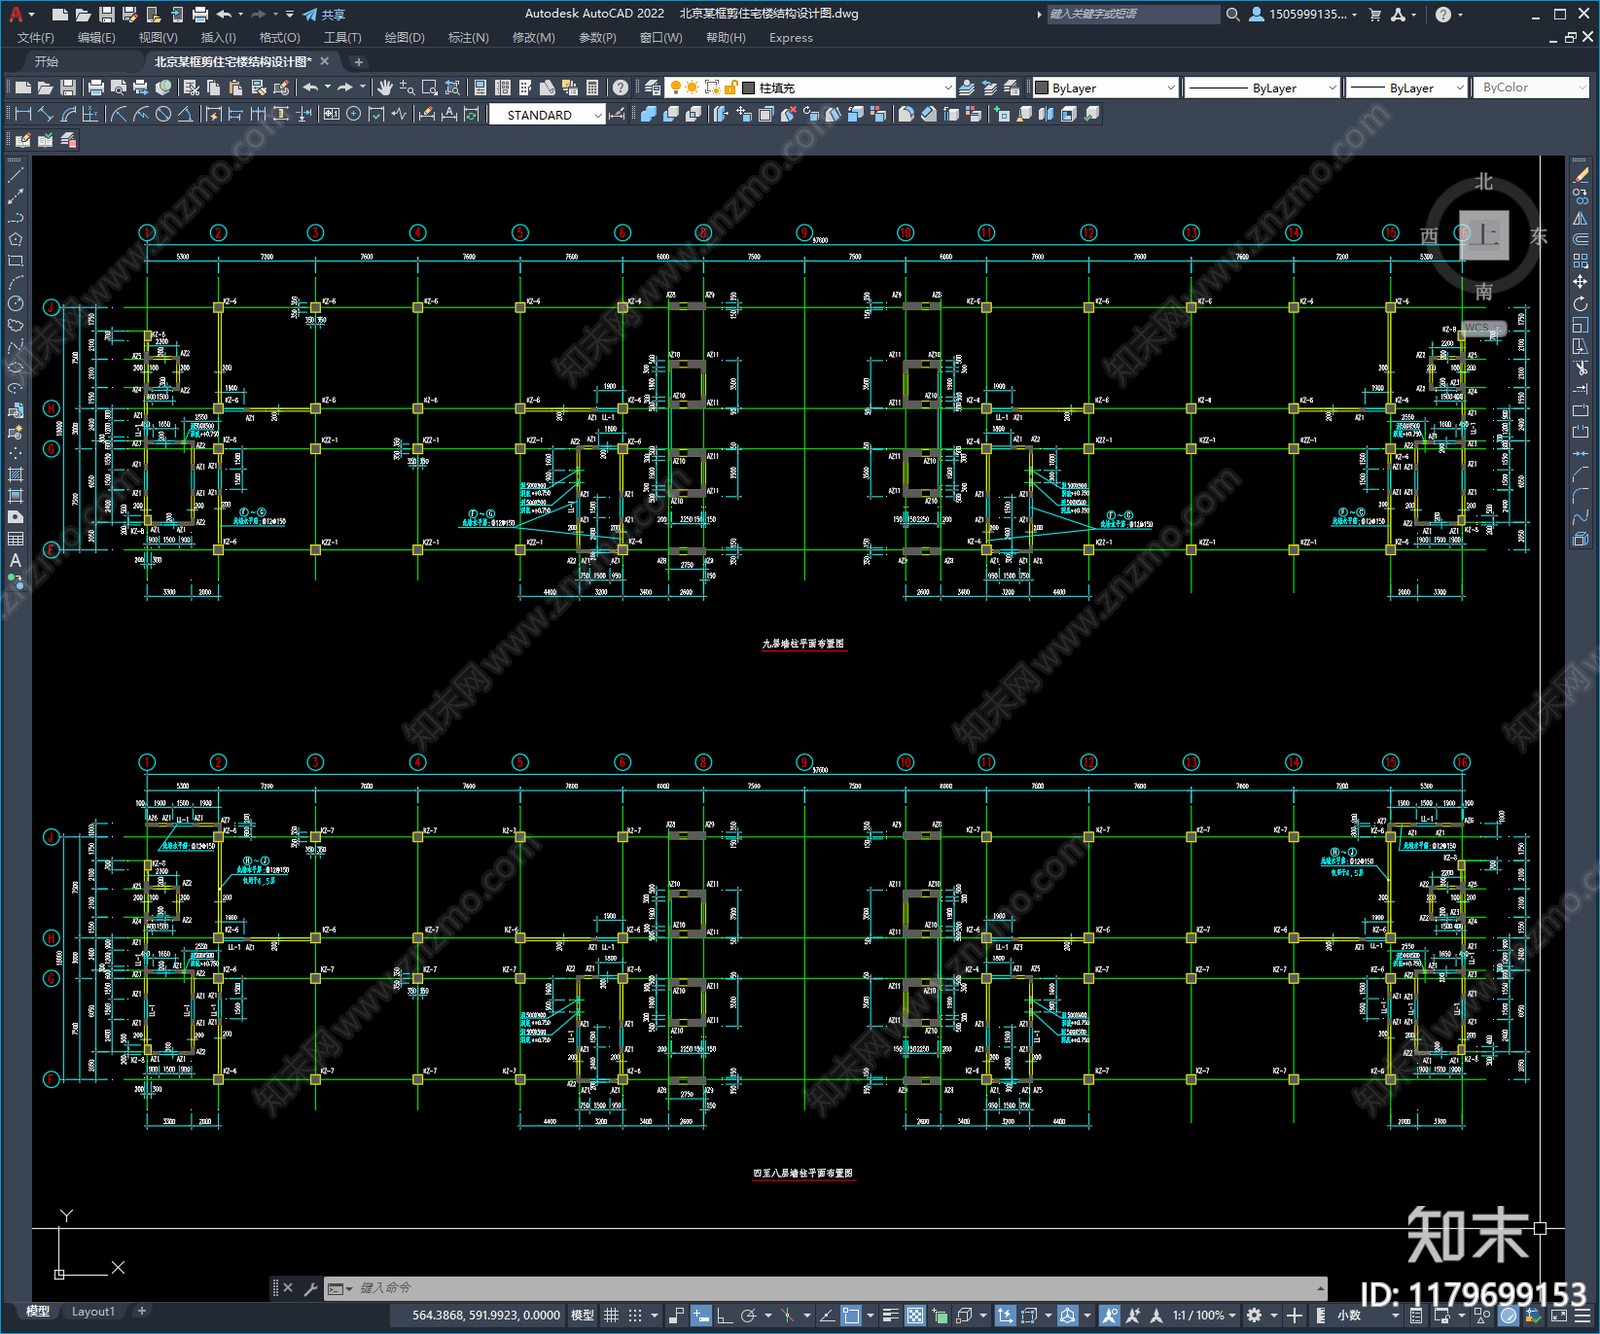Open the ByColor plot style dropdown
The width and height of the screenshot is (1600, 1334).
coord(1533,88)
